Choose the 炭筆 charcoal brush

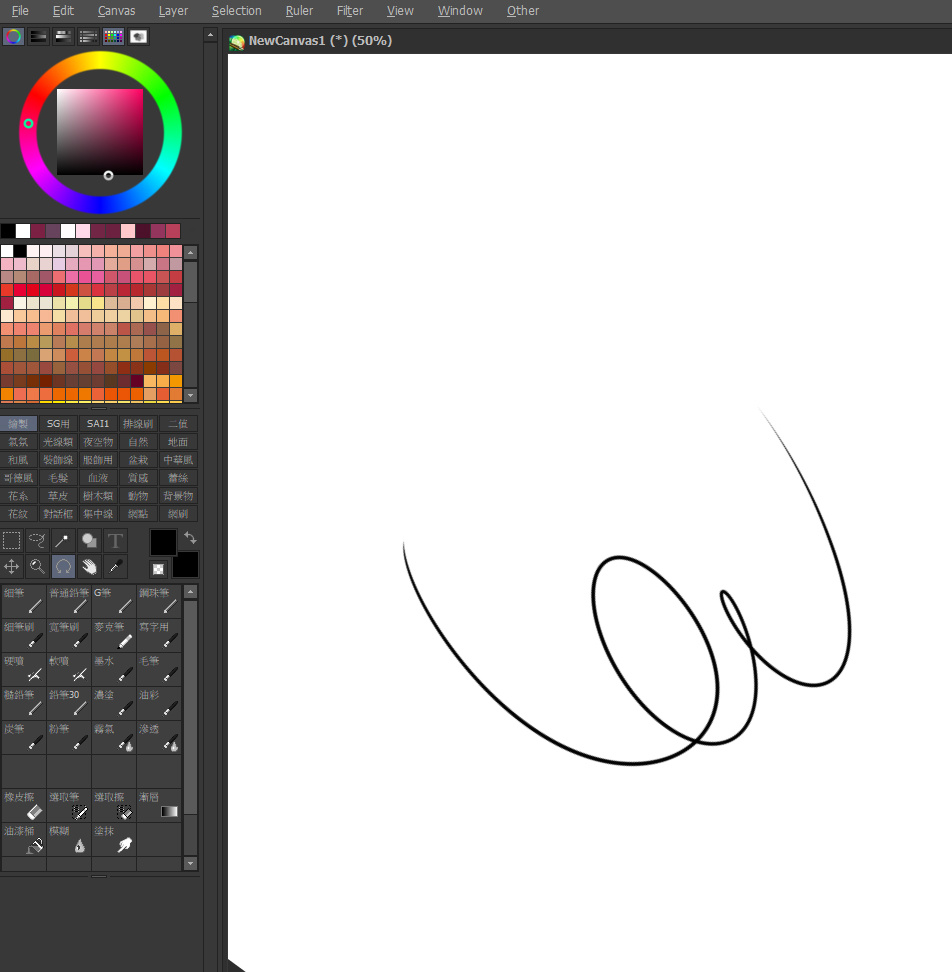click(x=24, y=737)
